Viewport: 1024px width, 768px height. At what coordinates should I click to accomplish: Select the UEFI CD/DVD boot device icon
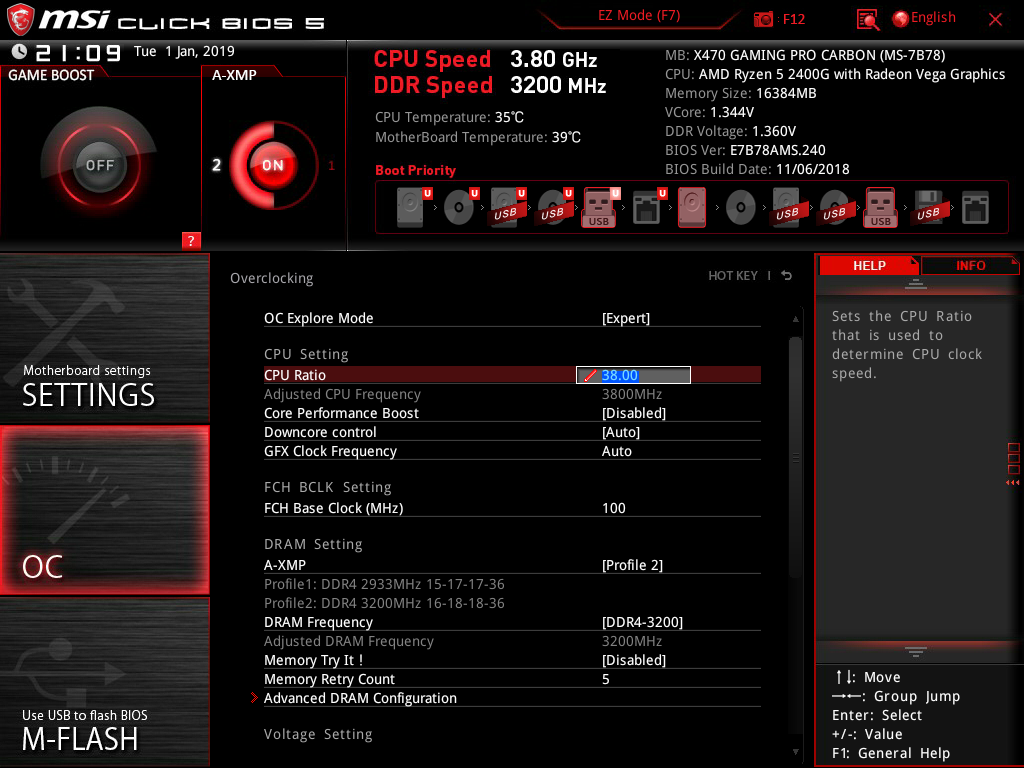pyautogui.click(x=460, y=207)
